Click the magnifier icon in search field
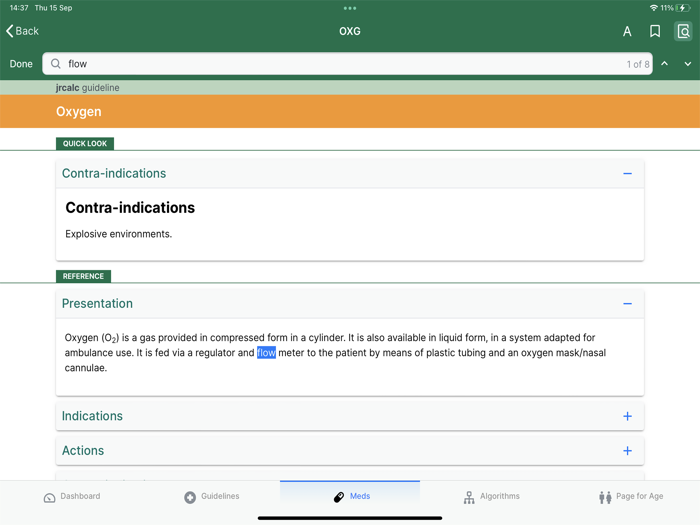This screenshot has height=525, width=700. pos(55,64)
